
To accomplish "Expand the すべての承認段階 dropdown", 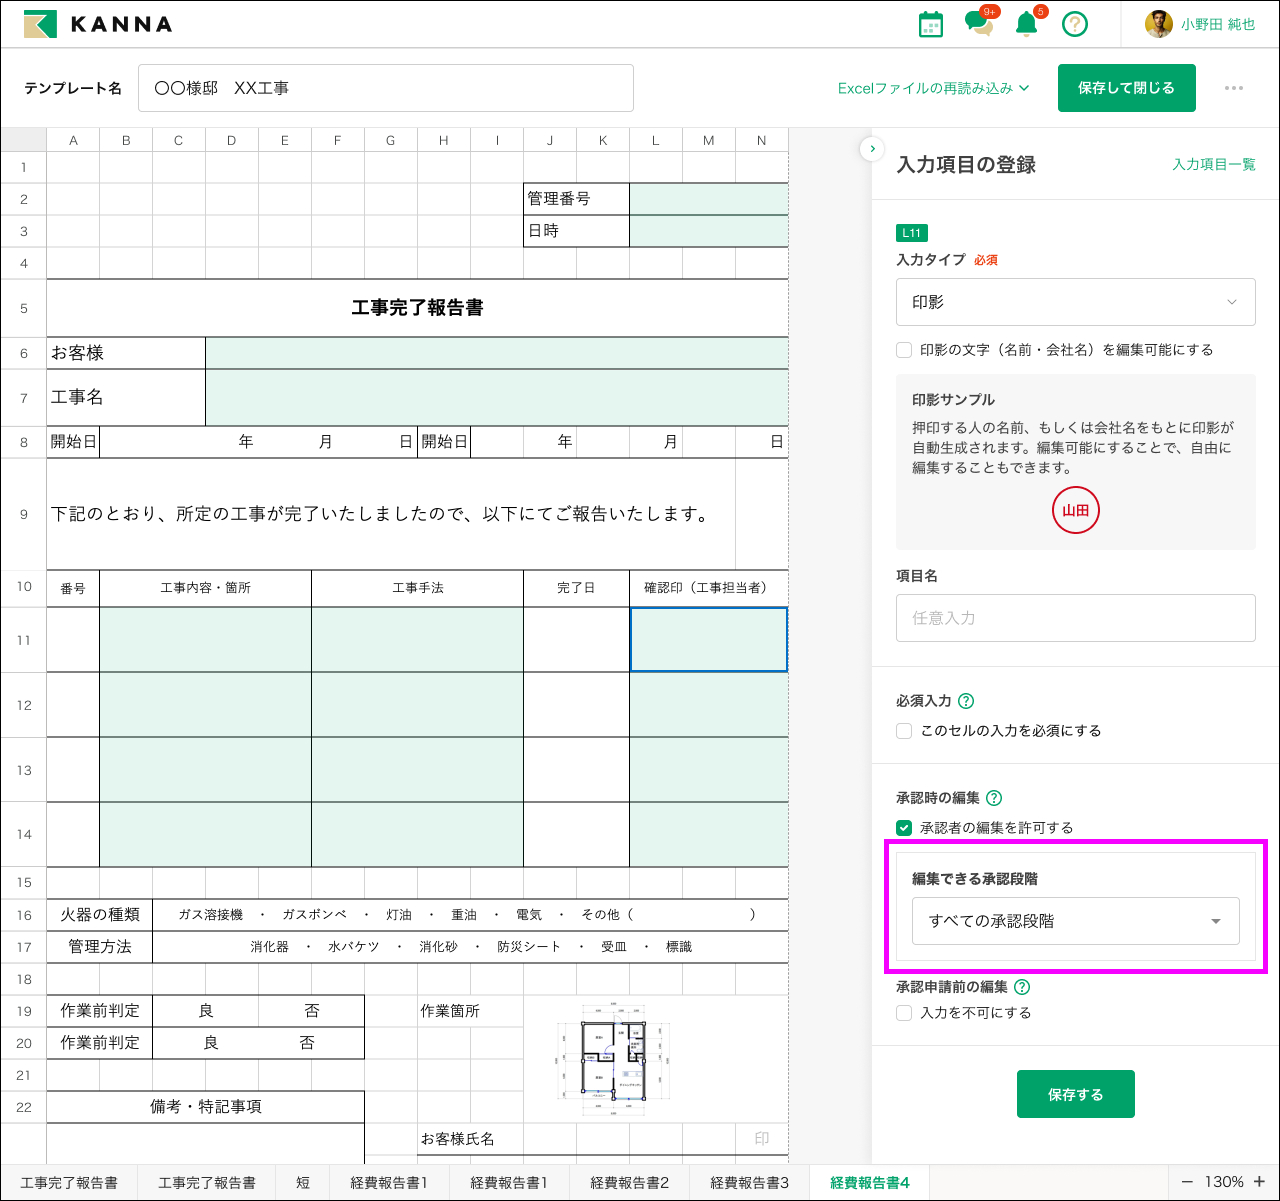I will pos(1075,921).
